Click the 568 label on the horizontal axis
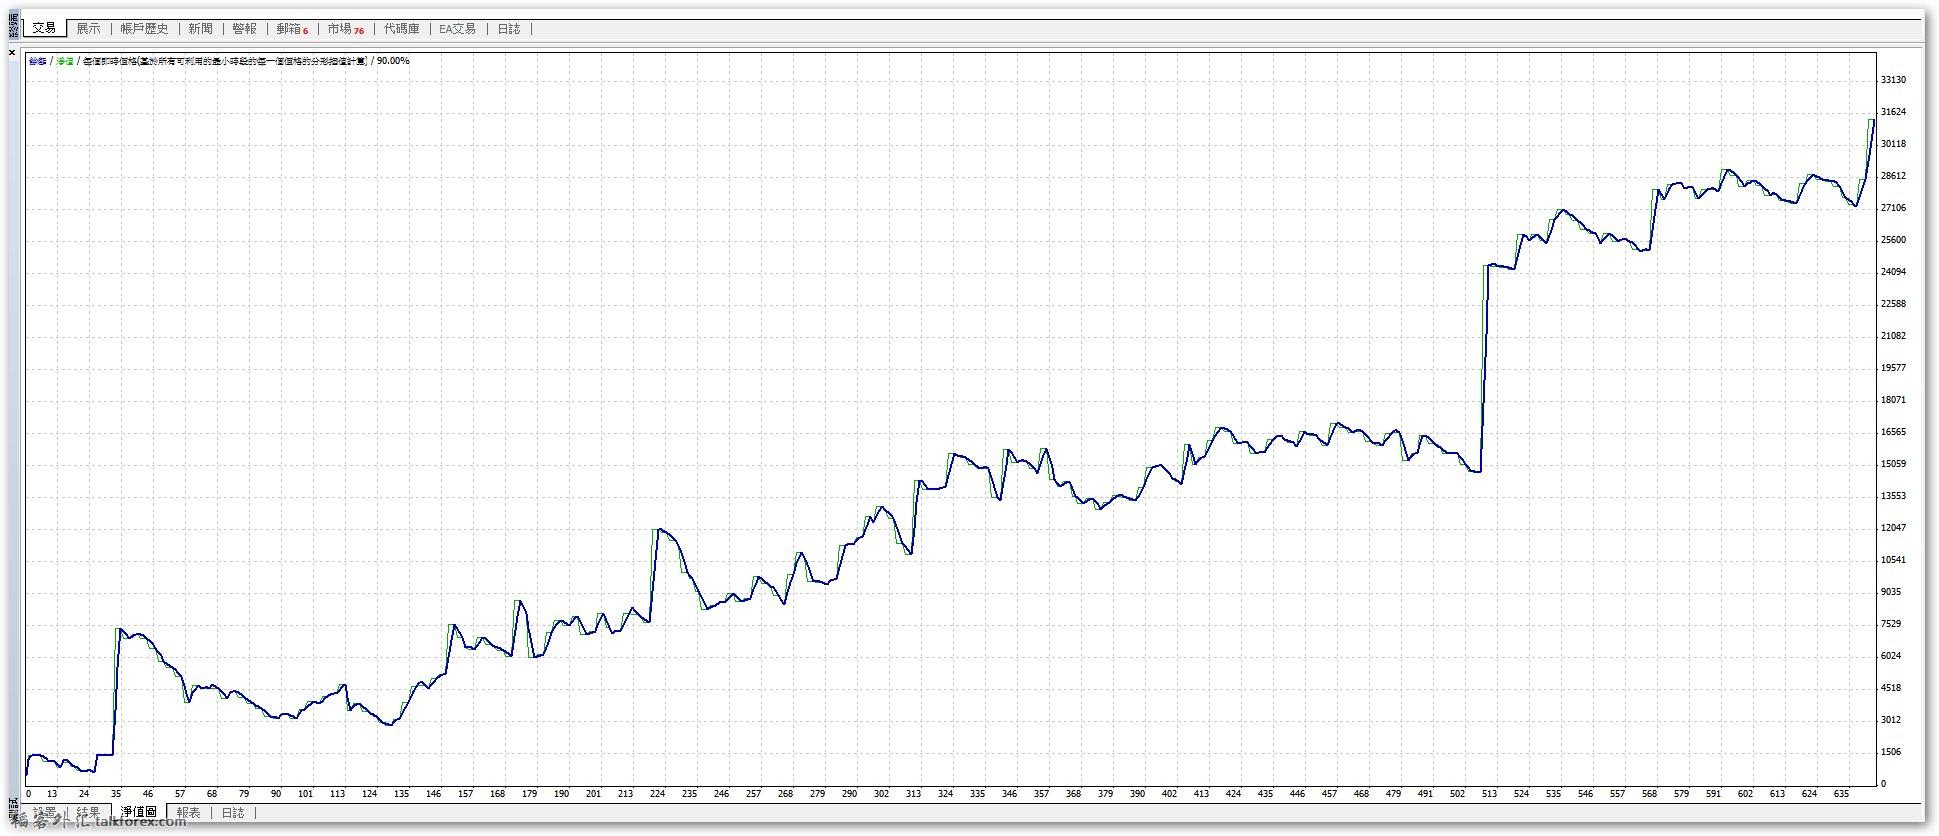This screenshot has height=836, width=1939. (x=1649, y=794)
